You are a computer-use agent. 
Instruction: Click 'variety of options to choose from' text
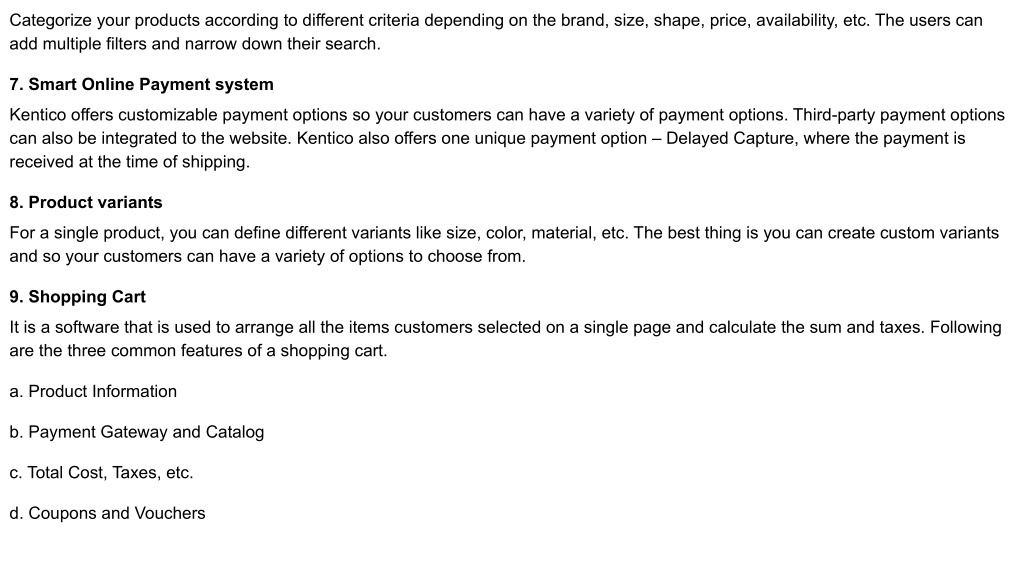point(399,257)
